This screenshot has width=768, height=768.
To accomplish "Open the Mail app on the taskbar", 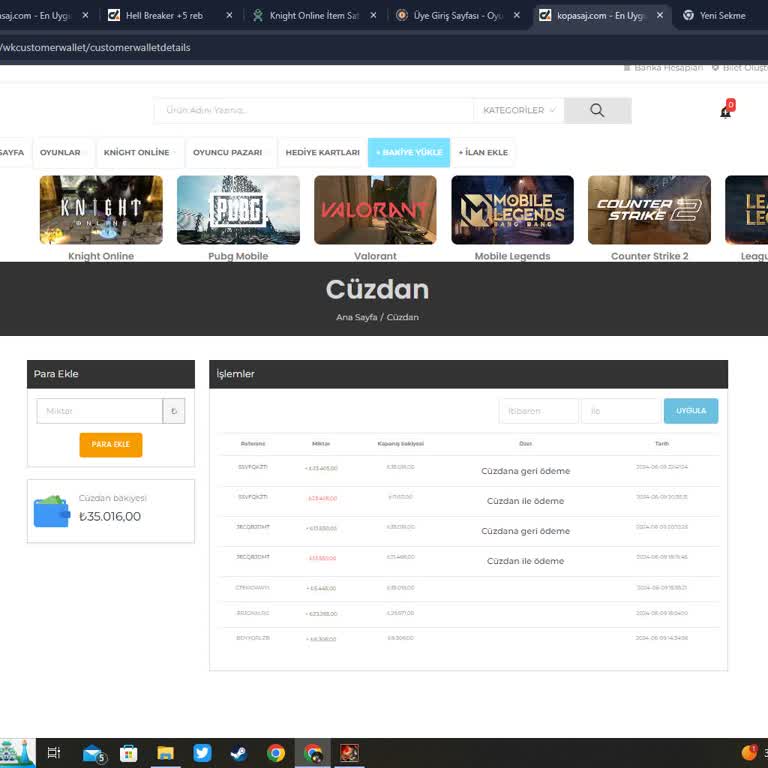I will 94,753.
